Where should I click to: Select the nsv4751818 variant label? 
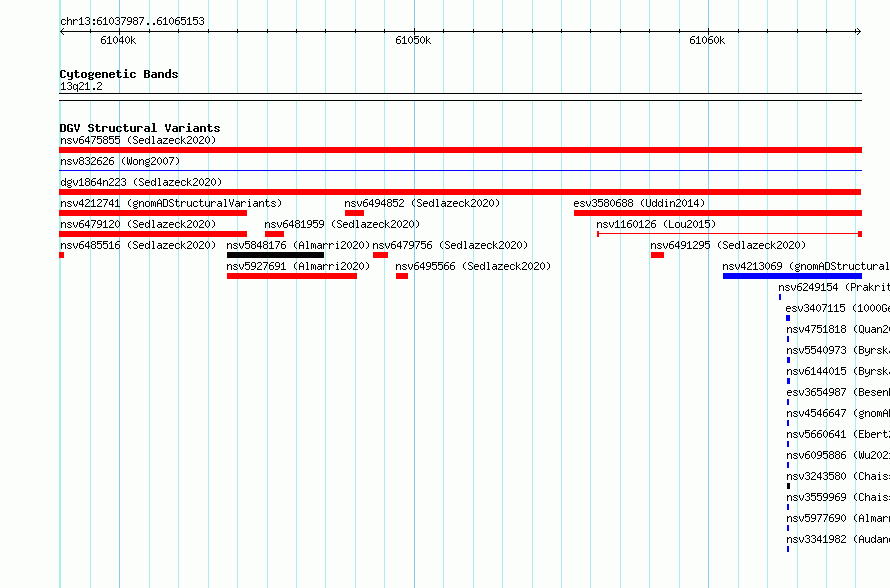[x=838, y=329]
